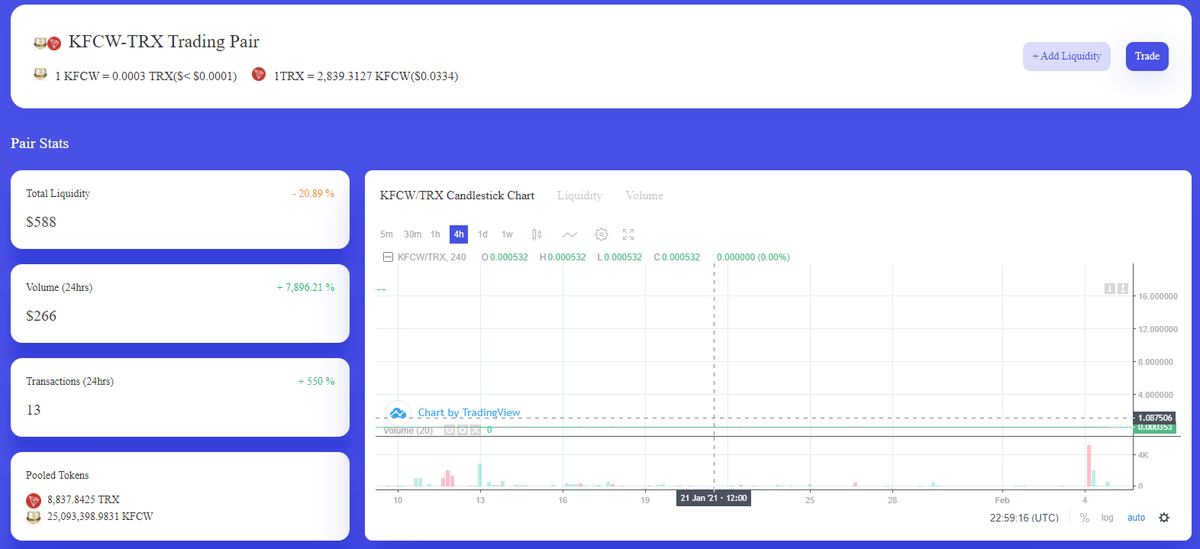The width and height of the screenshot is (1200, 549).
Task: Open the candlestick chart style selector
Action: pyautogui.click(x=537, y=234)
